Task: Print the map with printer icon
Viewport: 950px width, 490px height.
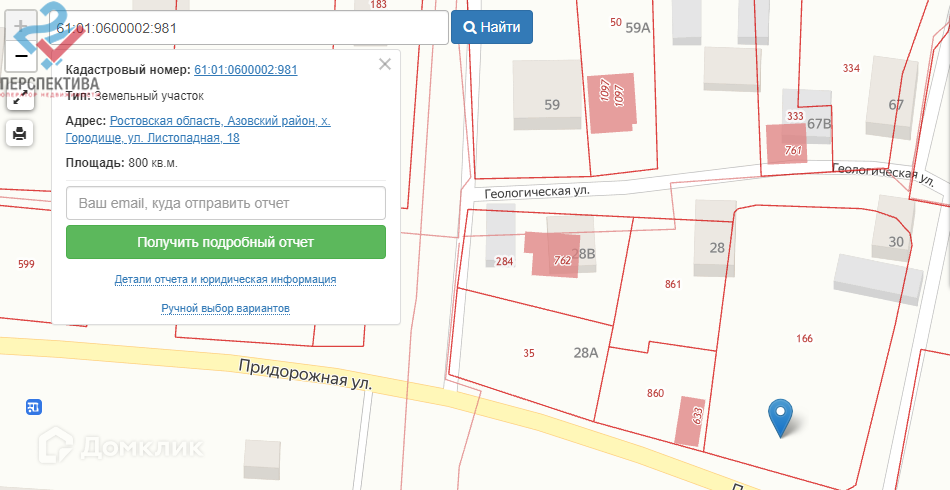Action: point(20,133)
